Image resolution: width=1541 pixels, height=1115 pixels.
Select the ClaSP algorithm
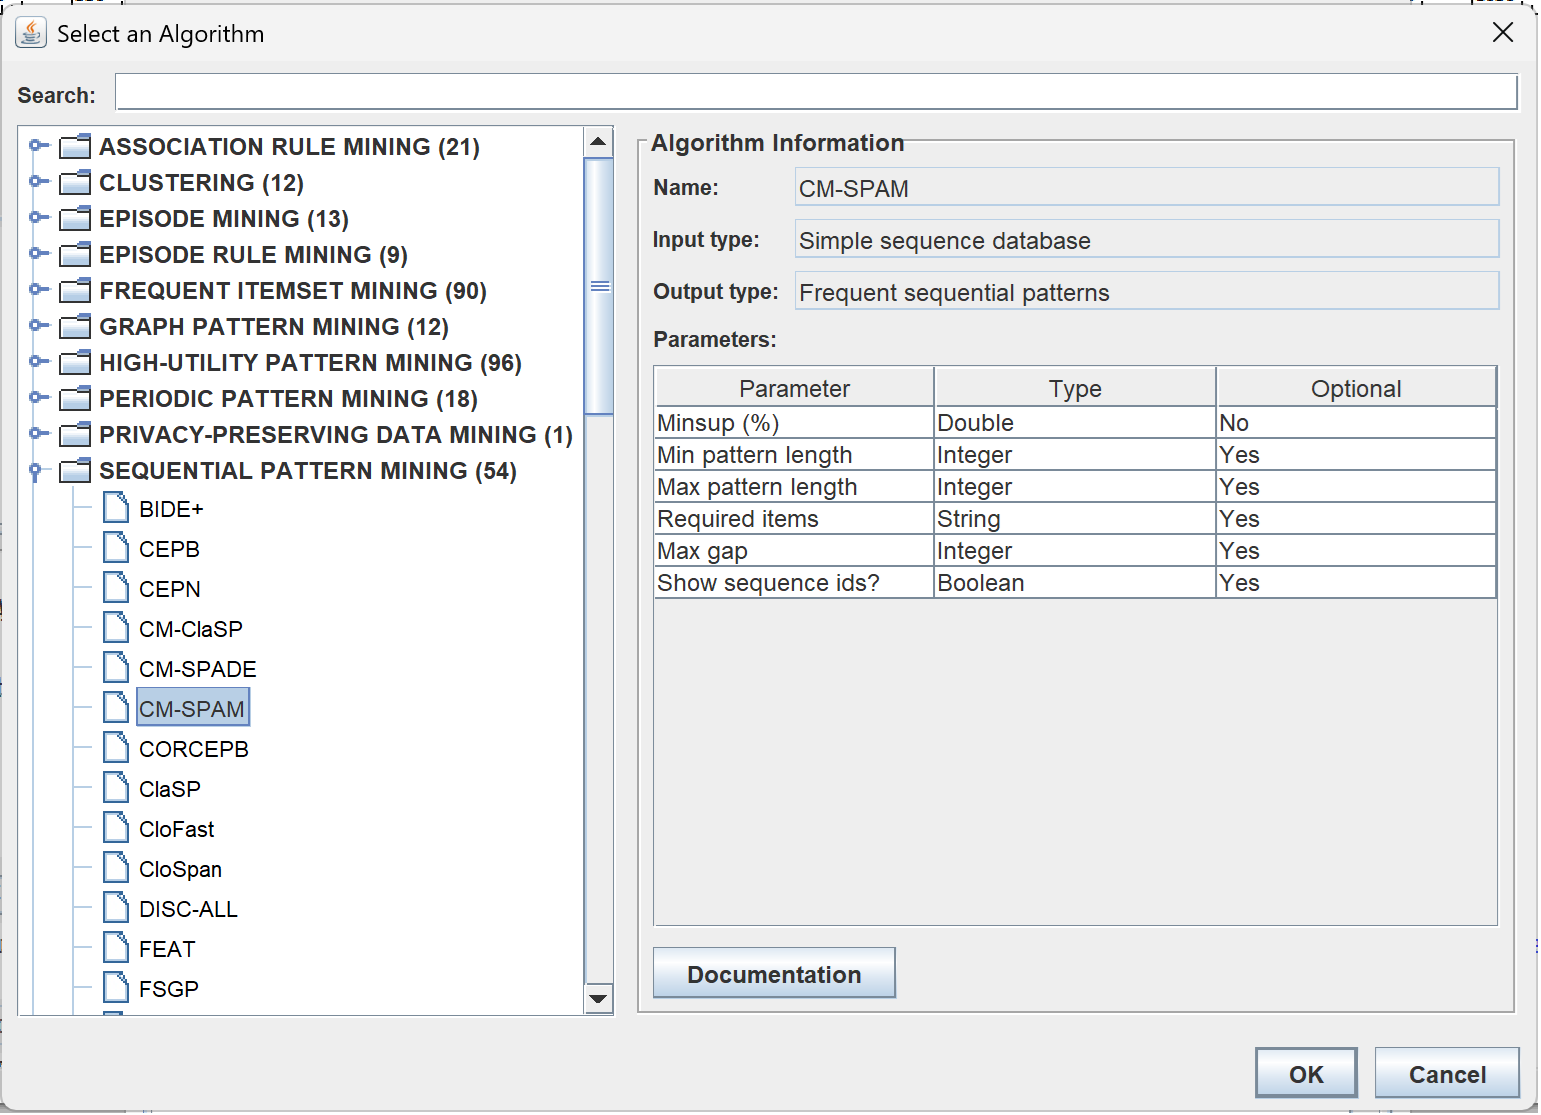pos(170,789)
